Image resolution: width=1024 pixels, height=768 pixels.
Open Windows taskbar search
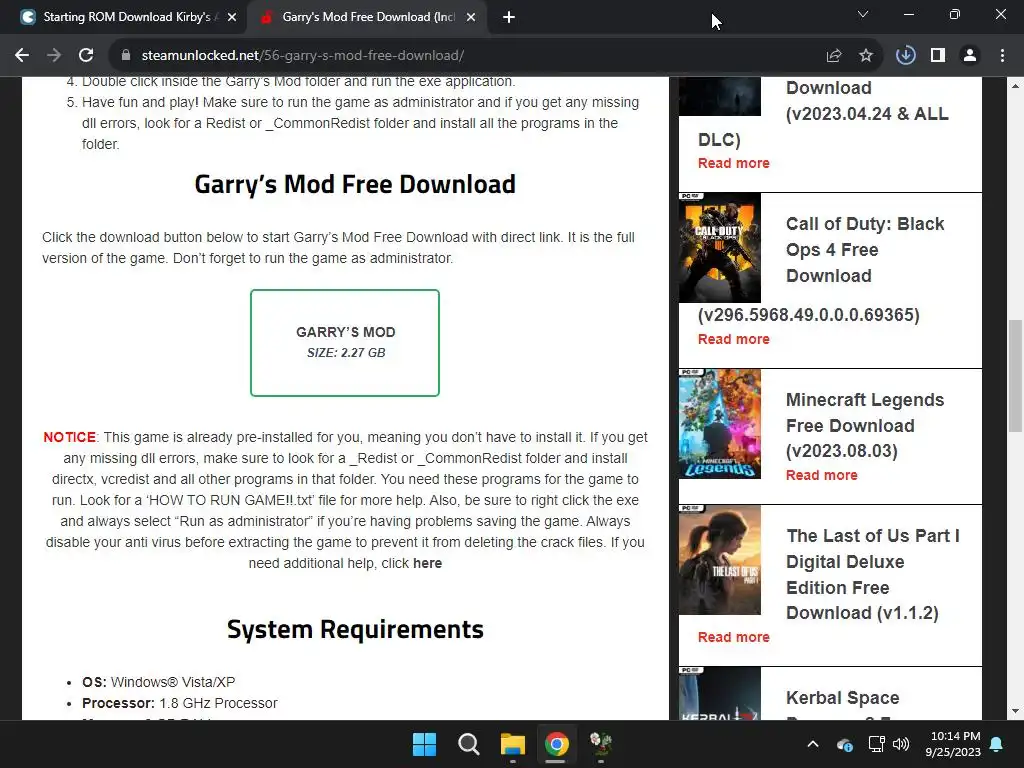click(x=469, y=744)
